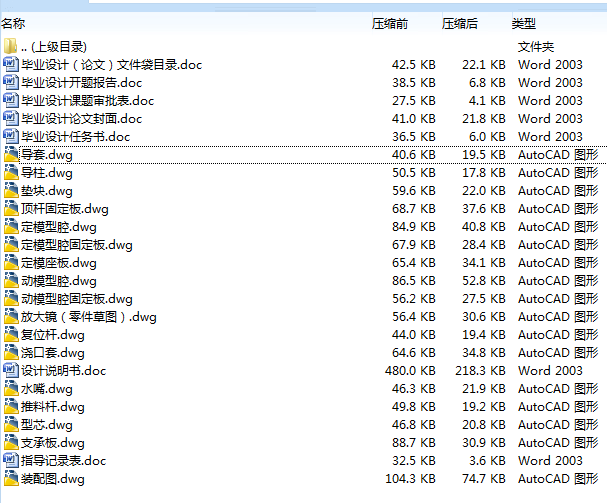Open the parent folder icon (上级目录)
Image resolution: width=607 pixels, height=503 pixels.
(10, 46)
